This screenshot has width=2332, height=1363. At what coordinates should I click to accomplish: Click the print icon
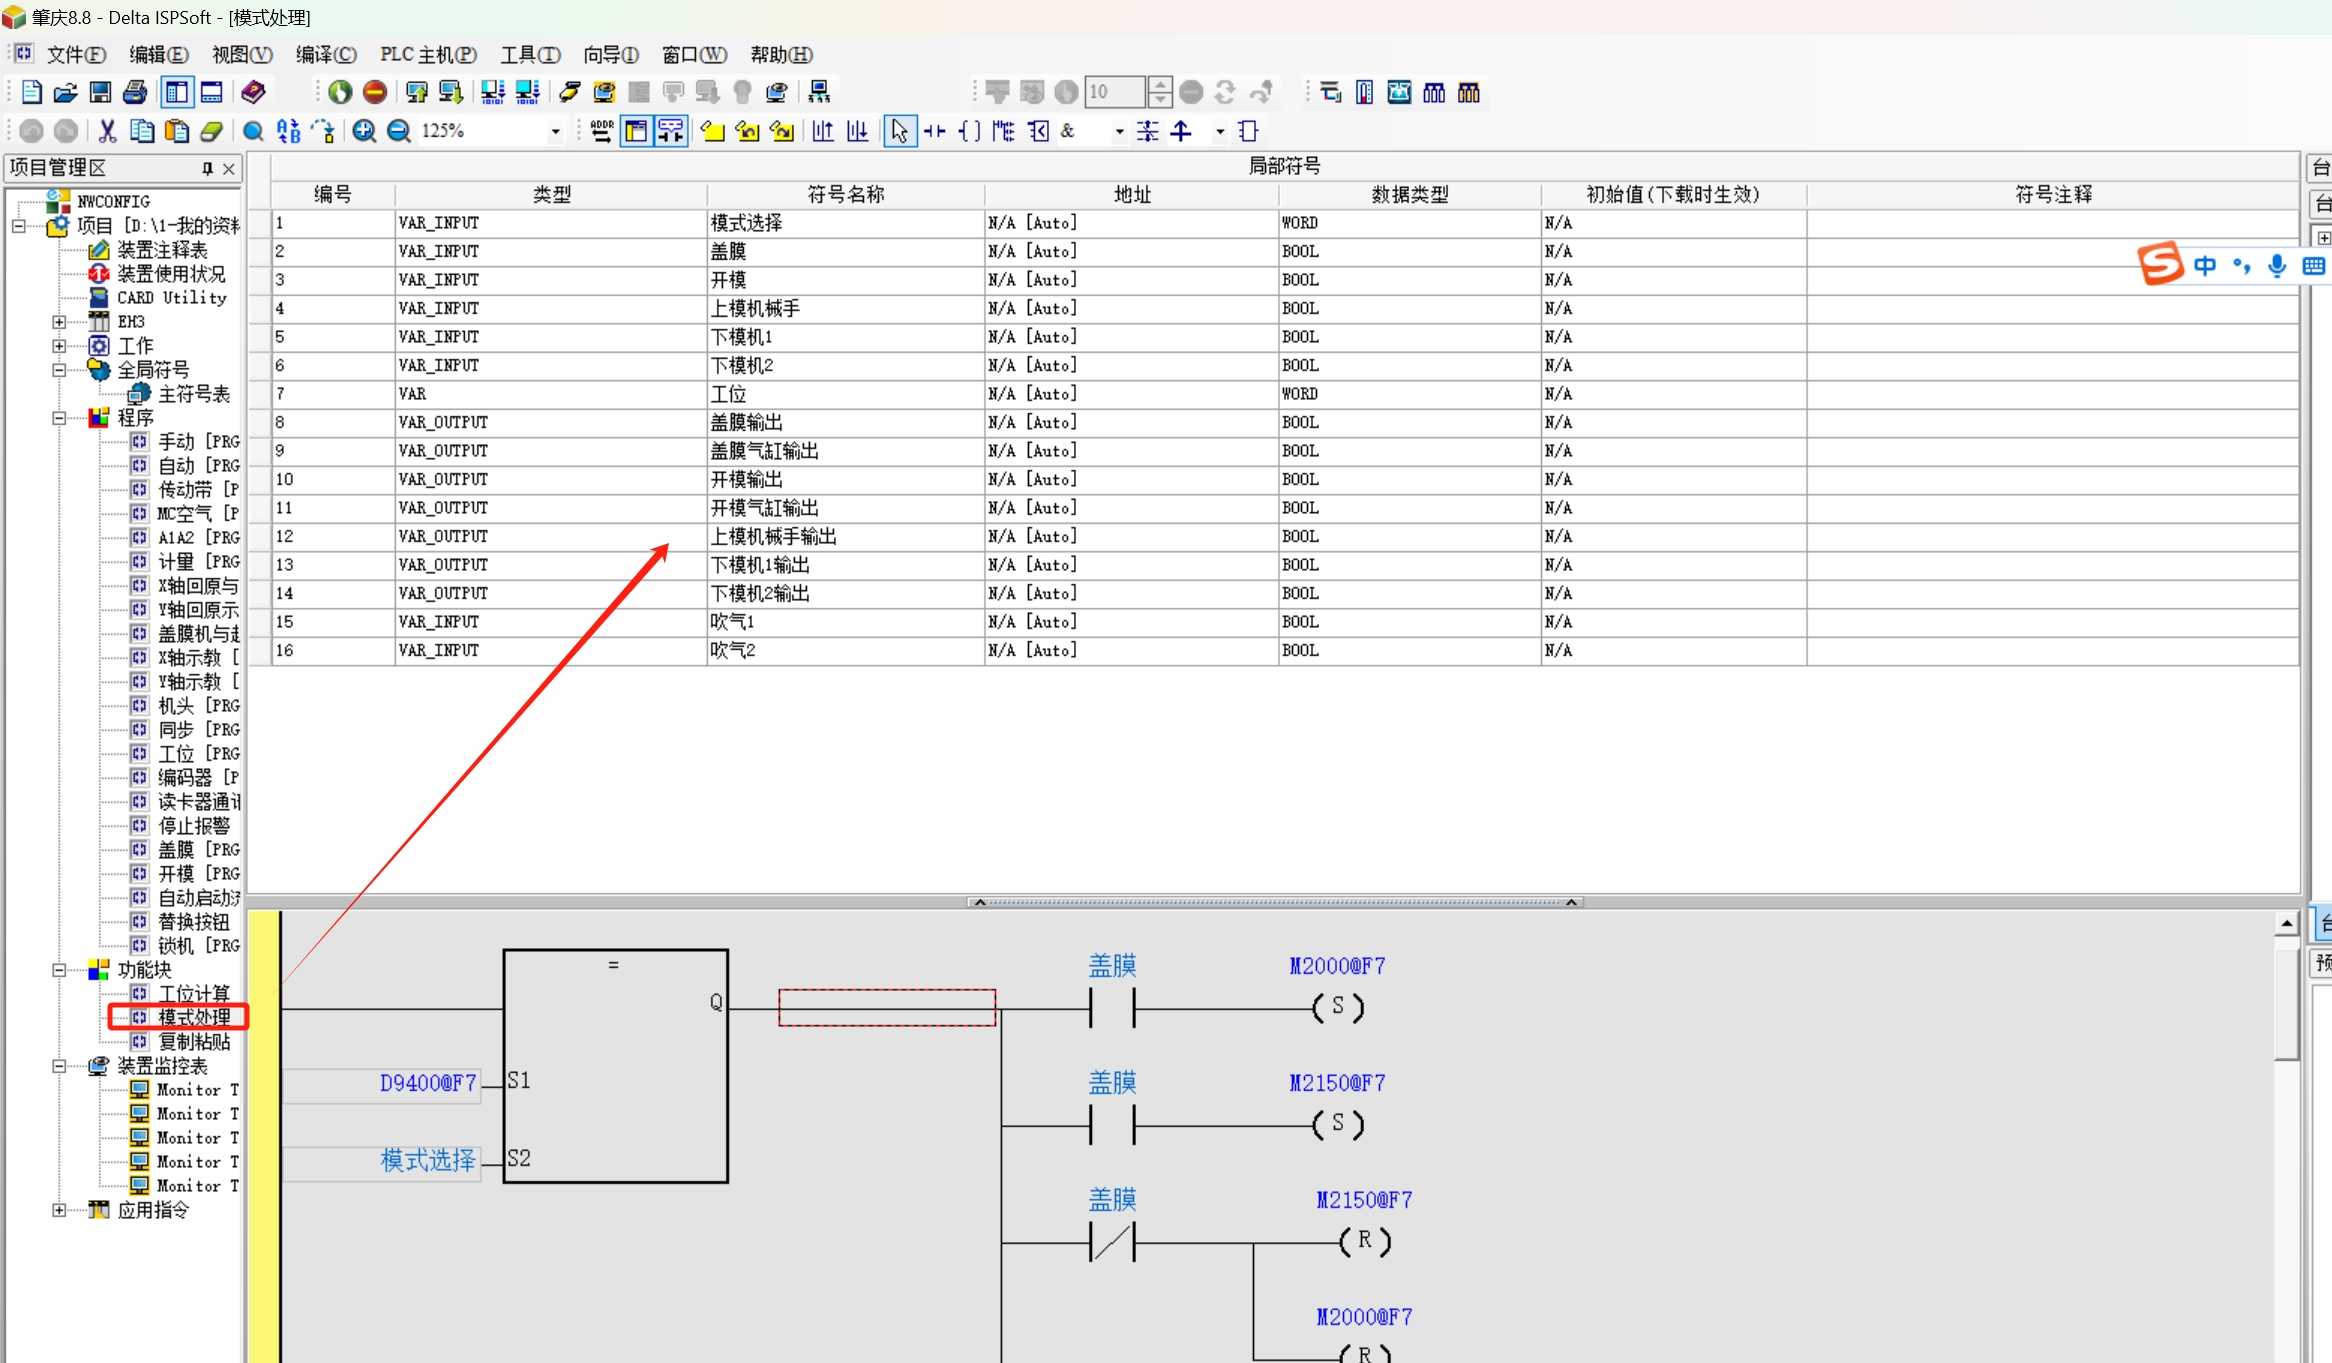(x=135, y=93)
